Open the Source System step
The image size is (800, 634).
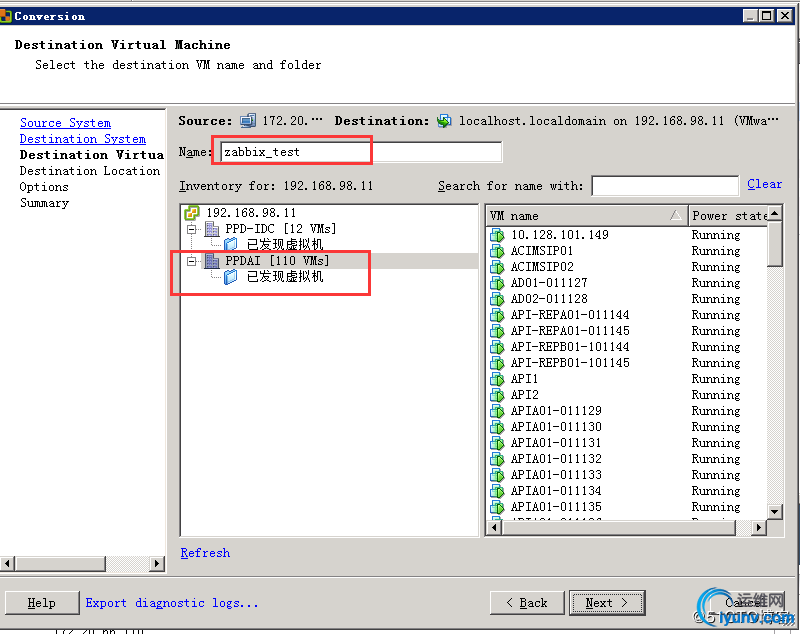pyautogui.click(x=65, y=123)
